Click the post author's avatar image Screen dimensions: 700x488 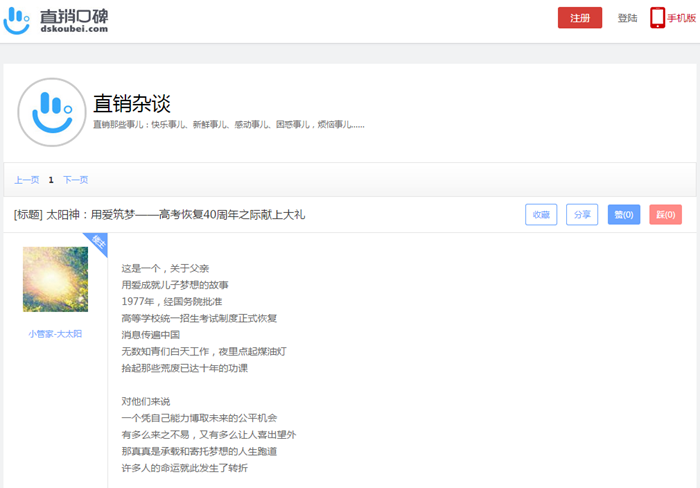[x=55, y=279]
